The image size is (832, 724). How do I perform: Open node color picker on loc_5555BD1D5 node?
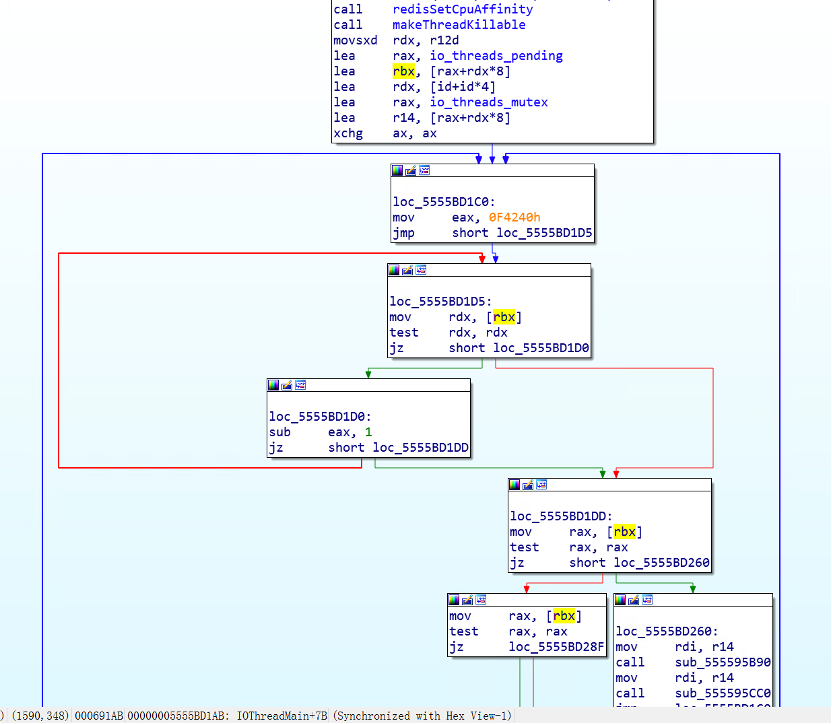click(x=395, y=270)
